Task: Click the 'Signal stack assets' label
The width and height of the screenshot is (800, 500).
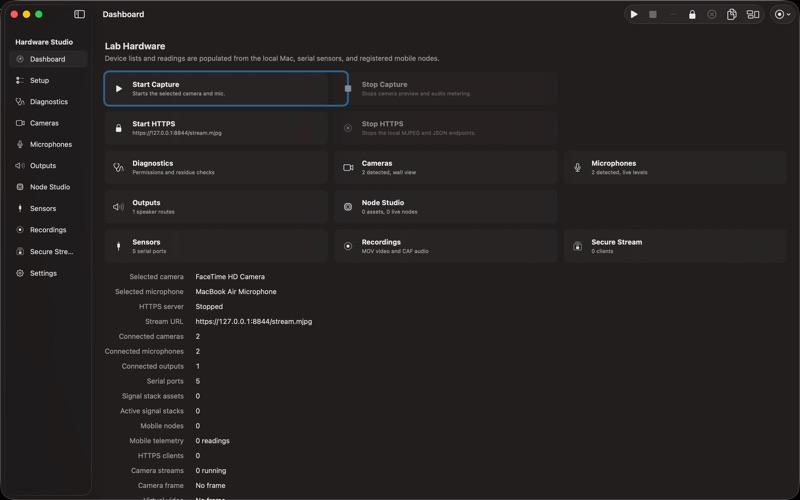Action: click(x=153, y=396)
